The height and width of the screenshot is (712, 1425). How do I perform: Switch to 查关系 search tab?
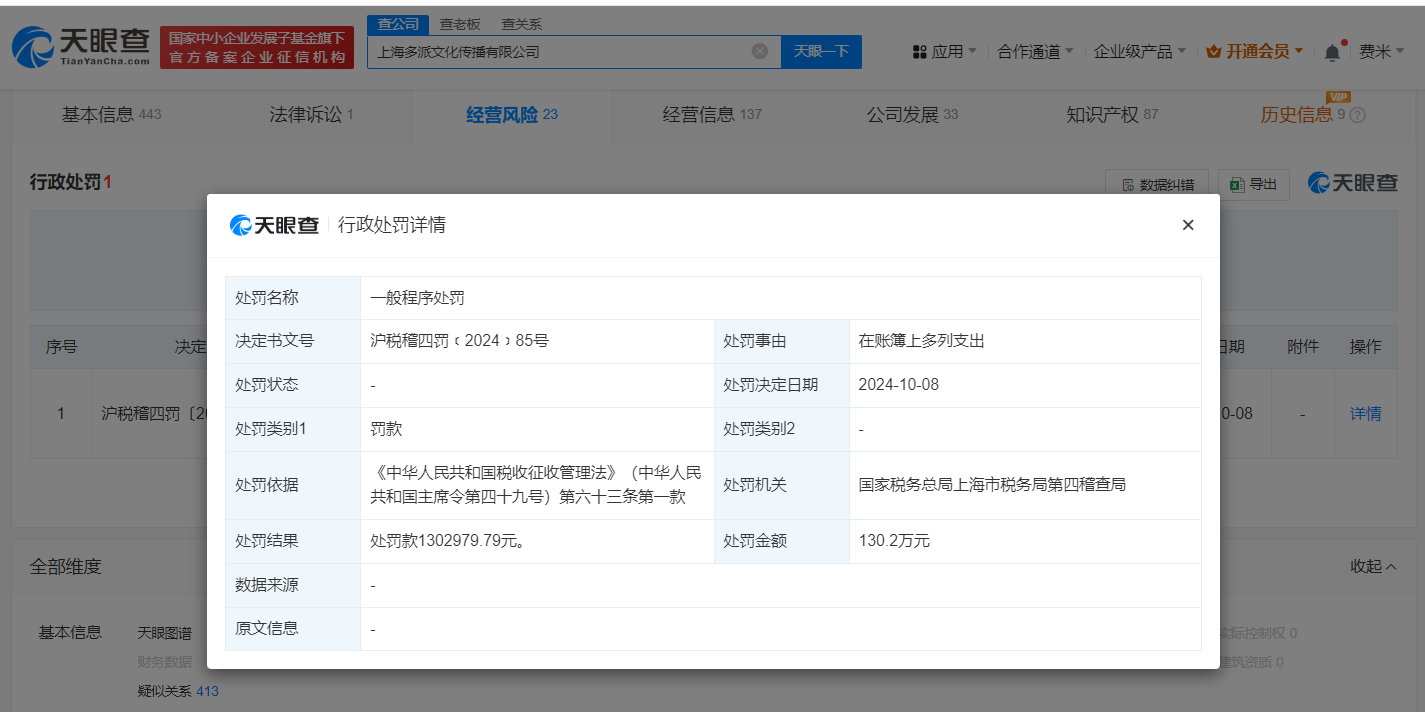[x=521, y=24]
